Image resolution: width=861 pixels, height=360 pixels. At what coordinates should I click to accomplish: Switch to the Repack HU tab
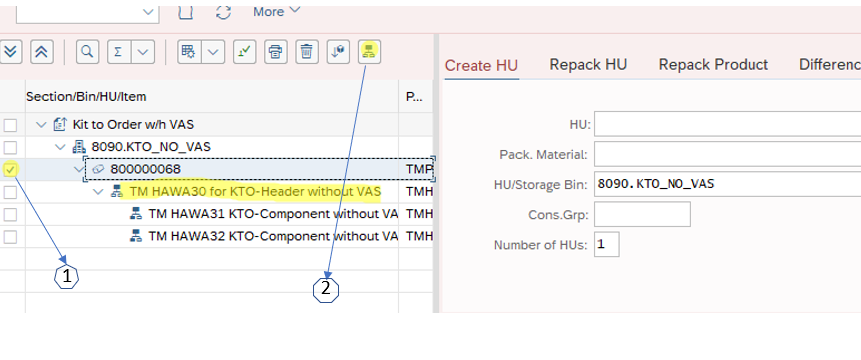(x=588, y=65)
